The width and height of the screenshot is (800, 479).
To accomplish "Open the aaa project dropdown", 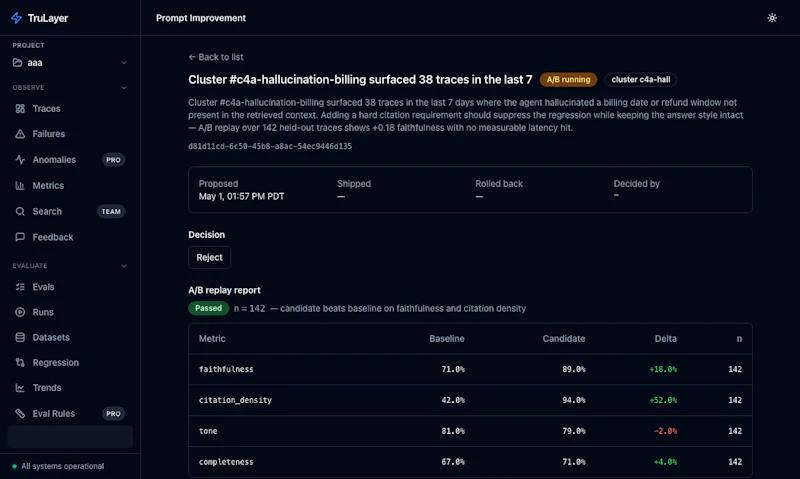I will click(70, 63).
